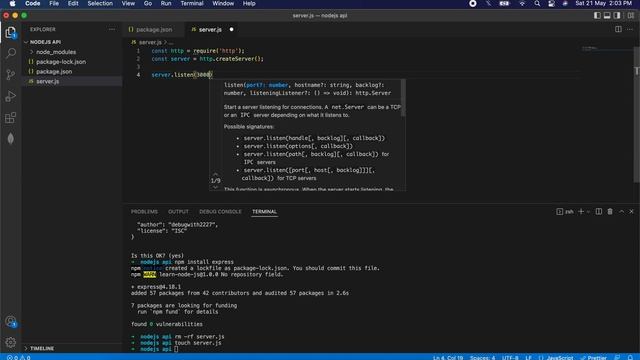640x360 pixels.
Task: Open the MongoDB leaf icon view
Action: tap(11, 139)
